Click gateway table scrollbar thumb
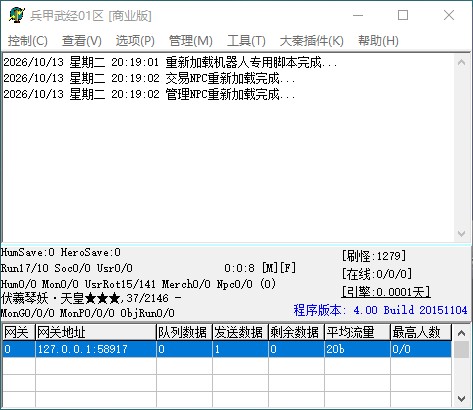This screenshot has width=473, height=410. point(462,349)
